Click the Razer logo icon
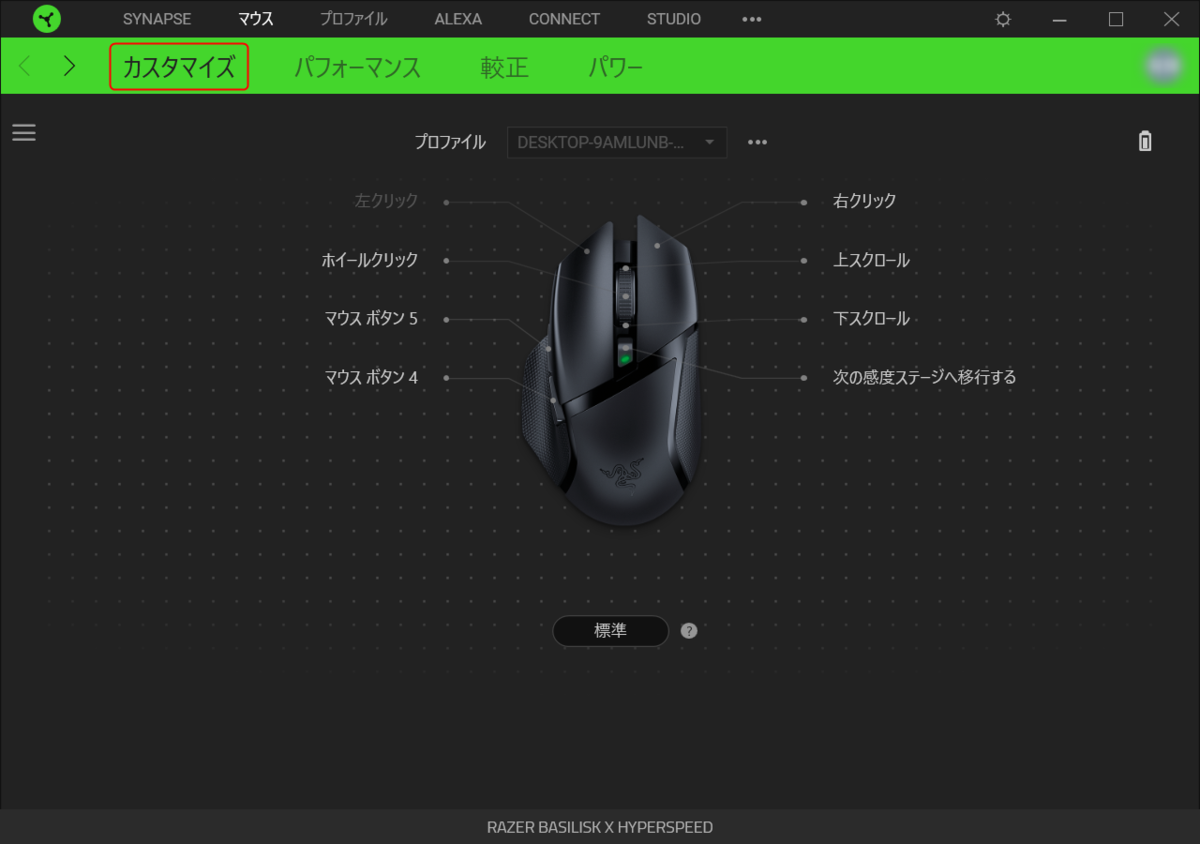Image resolution: width=1200 pixels, height=844 pixels. (x=46, y=19)
